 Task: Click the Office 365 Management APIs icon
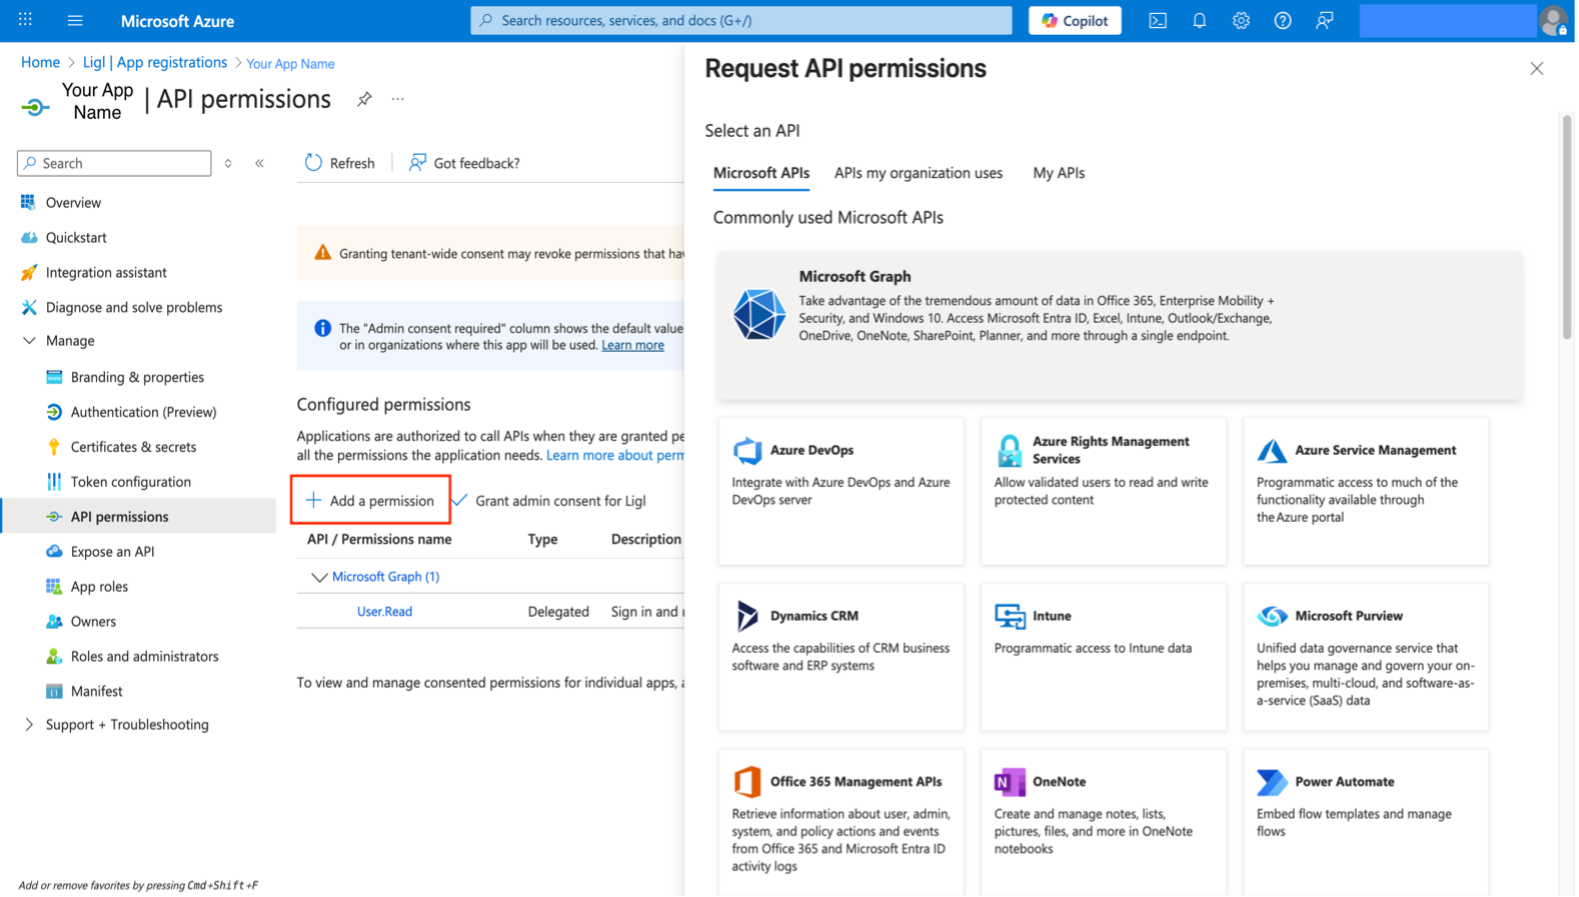click(747, 782)
